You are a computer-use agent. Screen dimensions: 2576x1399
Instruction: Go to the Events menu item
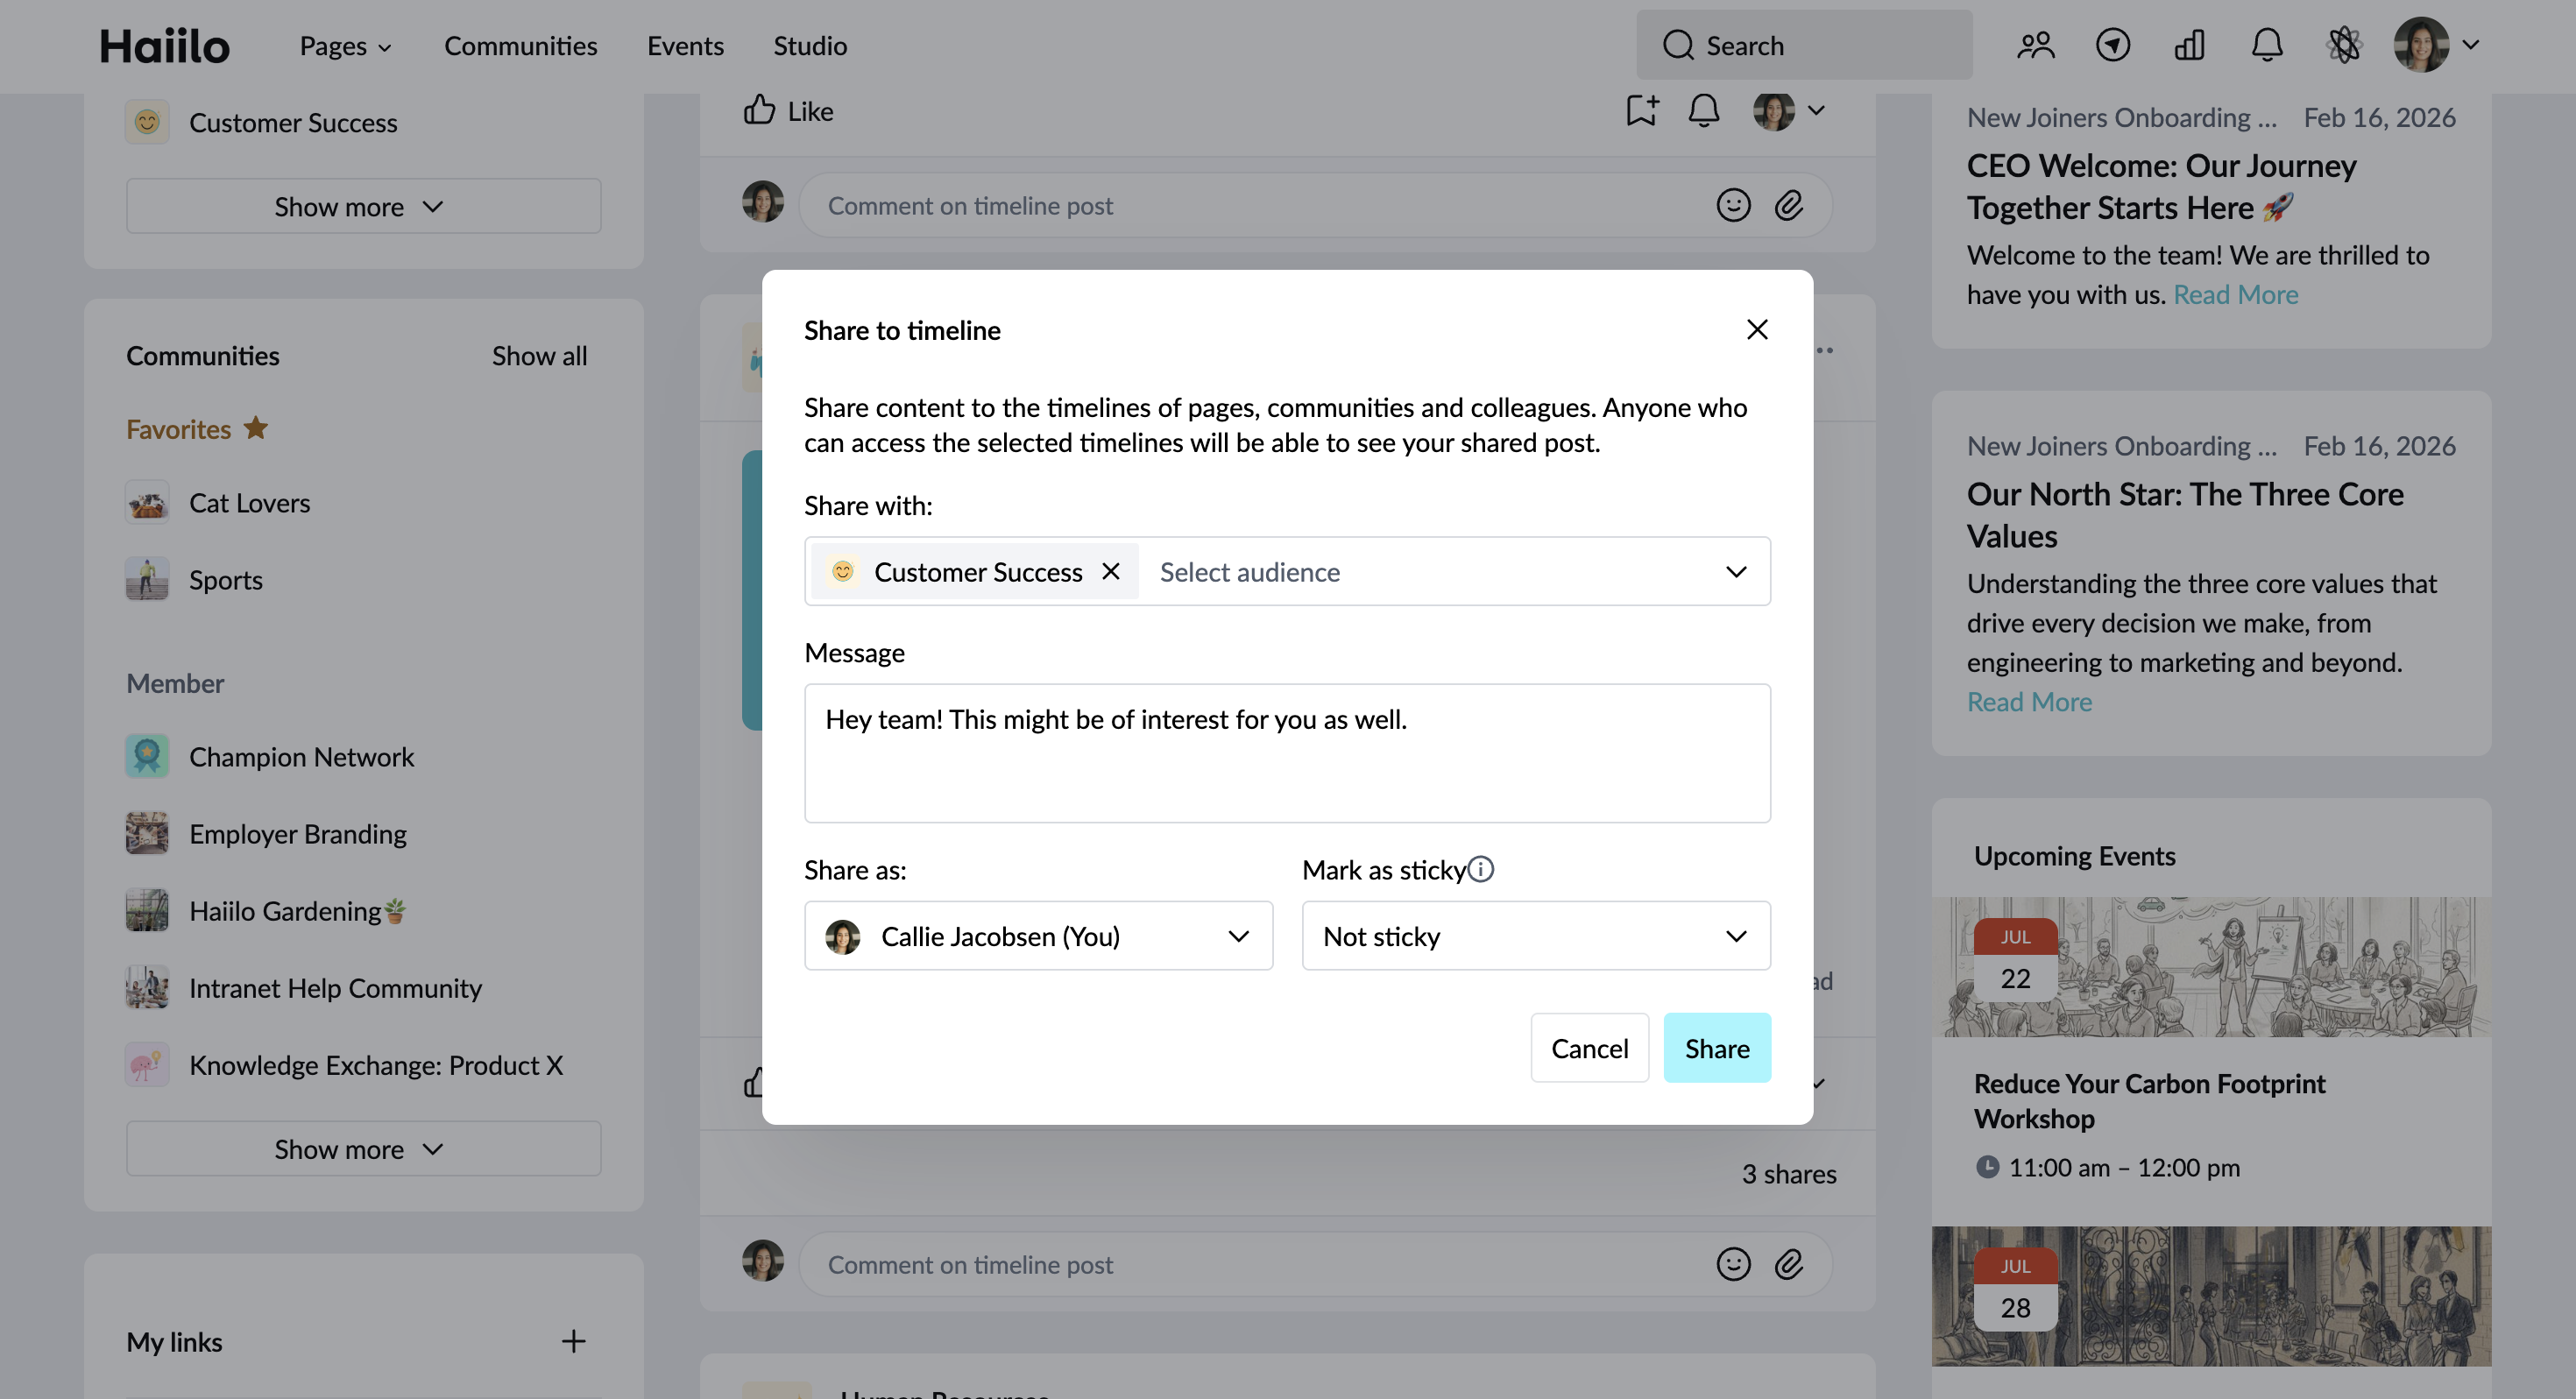pyautogui.click(x=685, y=46)
